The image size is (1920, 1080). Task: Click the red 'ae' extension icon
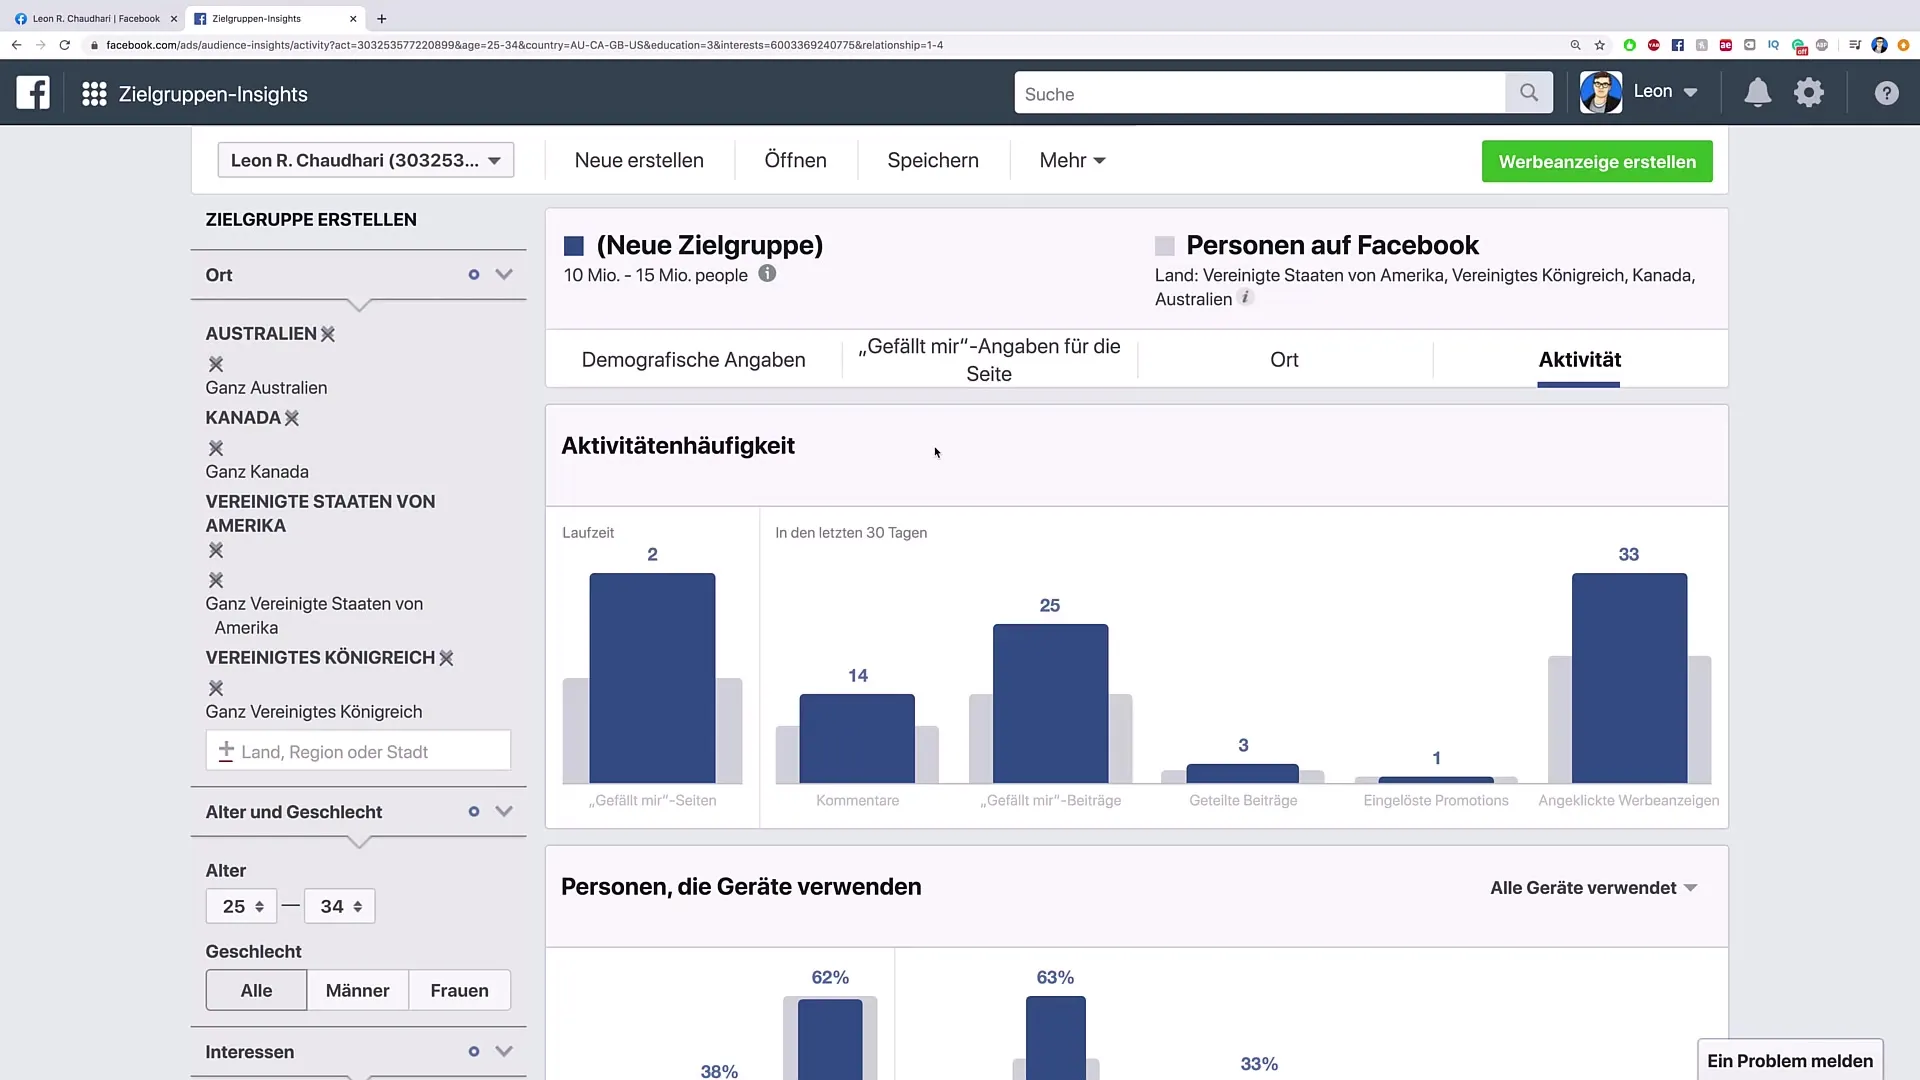[x=1726, y=45]
